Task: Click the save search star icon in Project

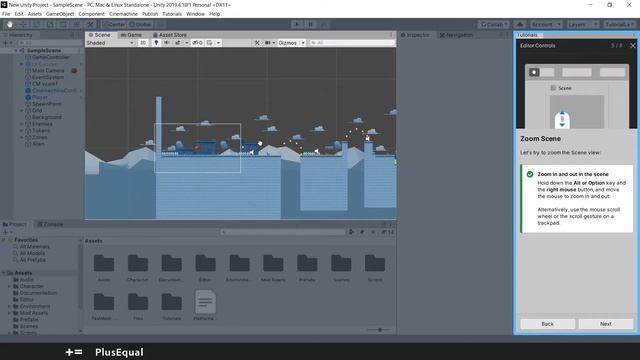Action: pos(373,232)
